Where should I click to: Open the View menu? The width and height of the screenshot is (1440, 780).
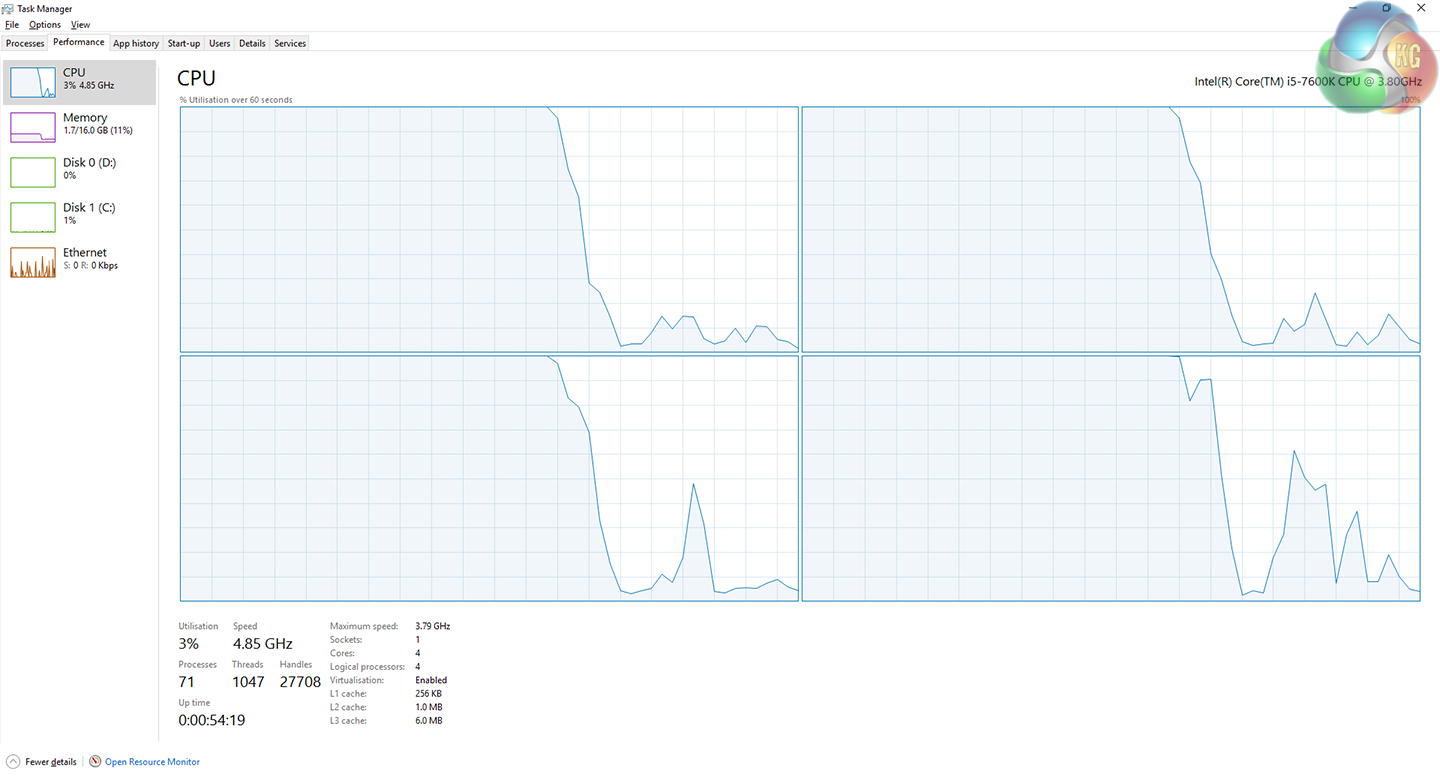(x=81, y=25)
